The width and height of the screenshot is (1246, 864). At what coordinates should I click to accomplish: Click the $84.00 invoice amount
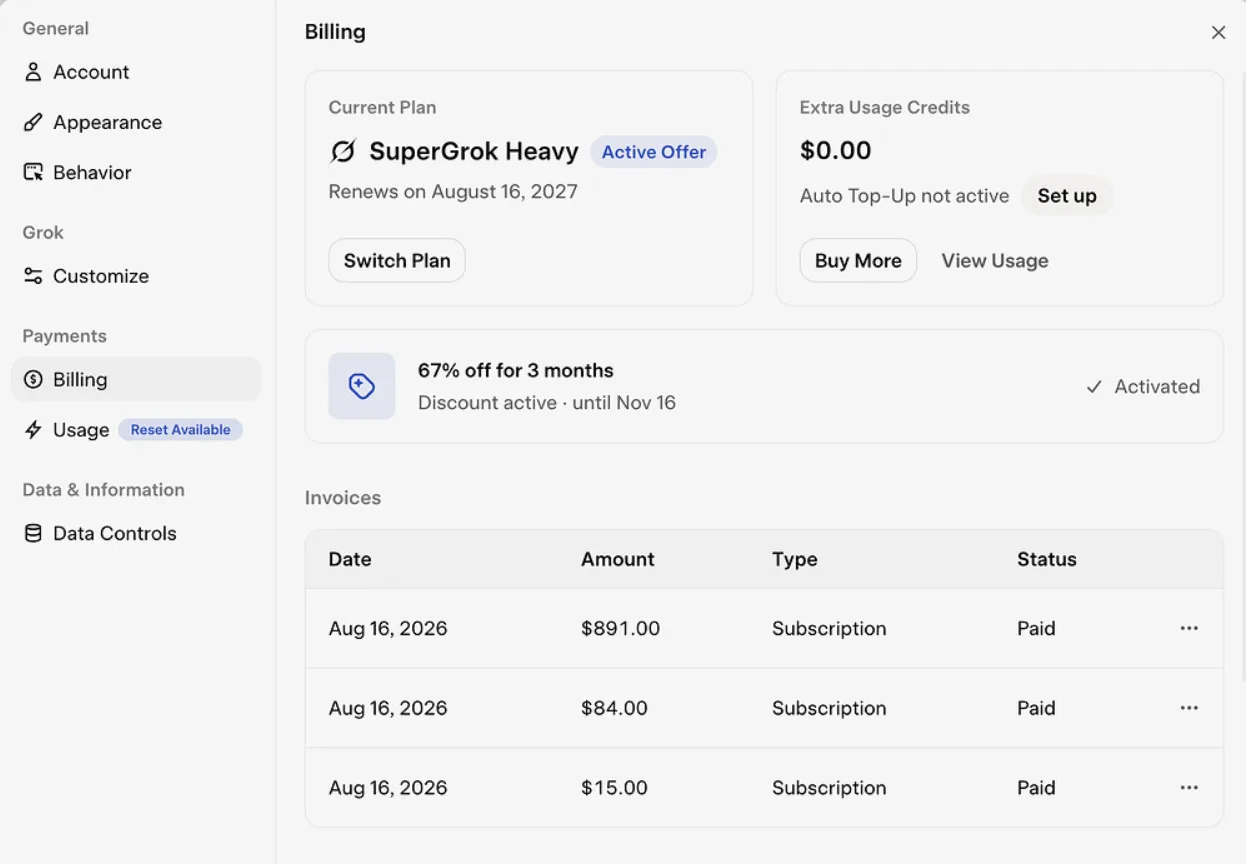614,708
